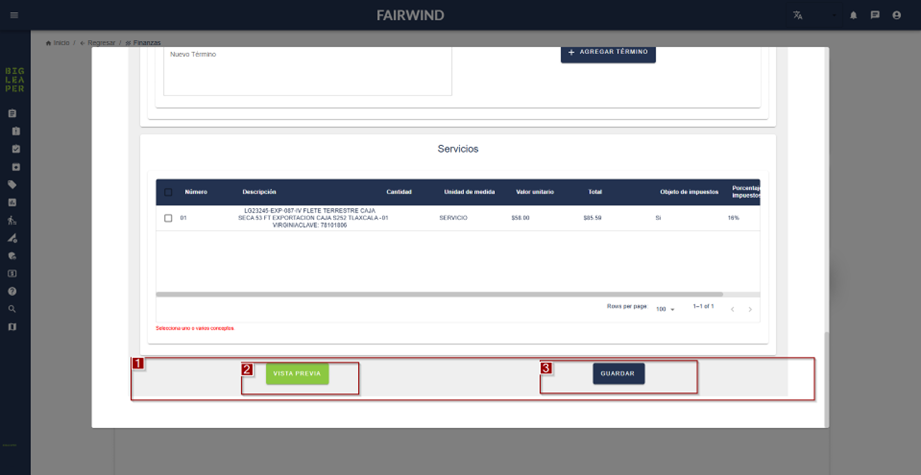Image resolution: width=921 pixels, height=475 pixels.
Task: Open the language dropdown arrow in header
Action: click(x=835, y=15)
